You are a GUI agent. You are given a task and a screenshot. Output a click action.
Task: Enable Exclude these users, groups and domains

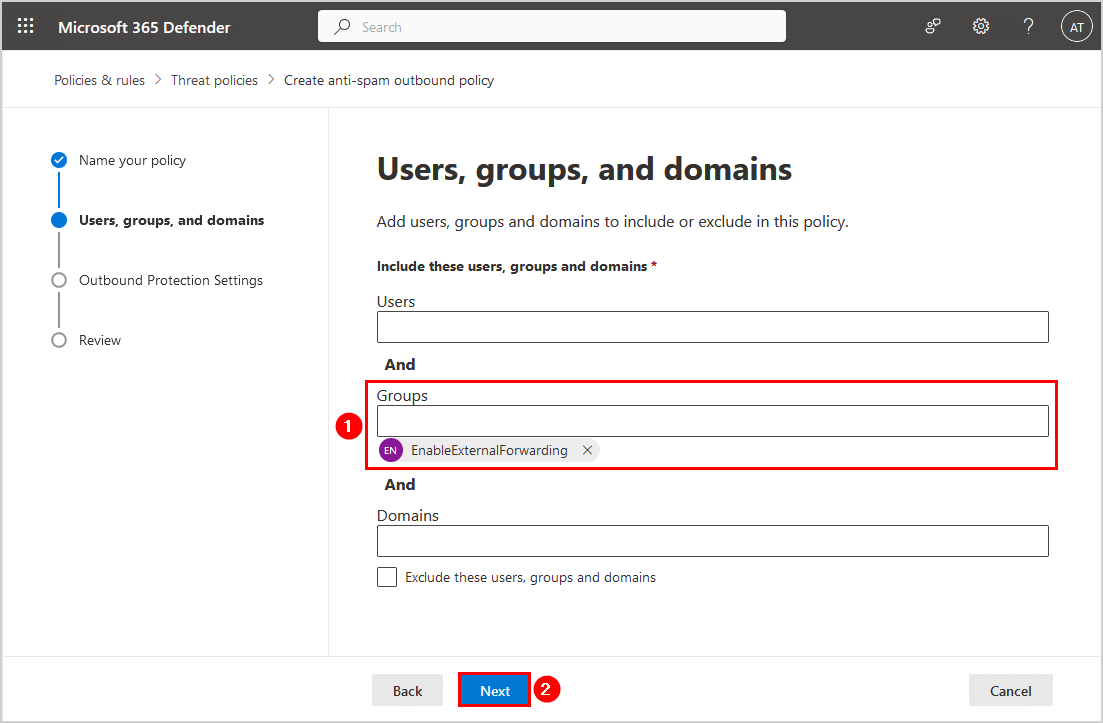pos(387,577)
